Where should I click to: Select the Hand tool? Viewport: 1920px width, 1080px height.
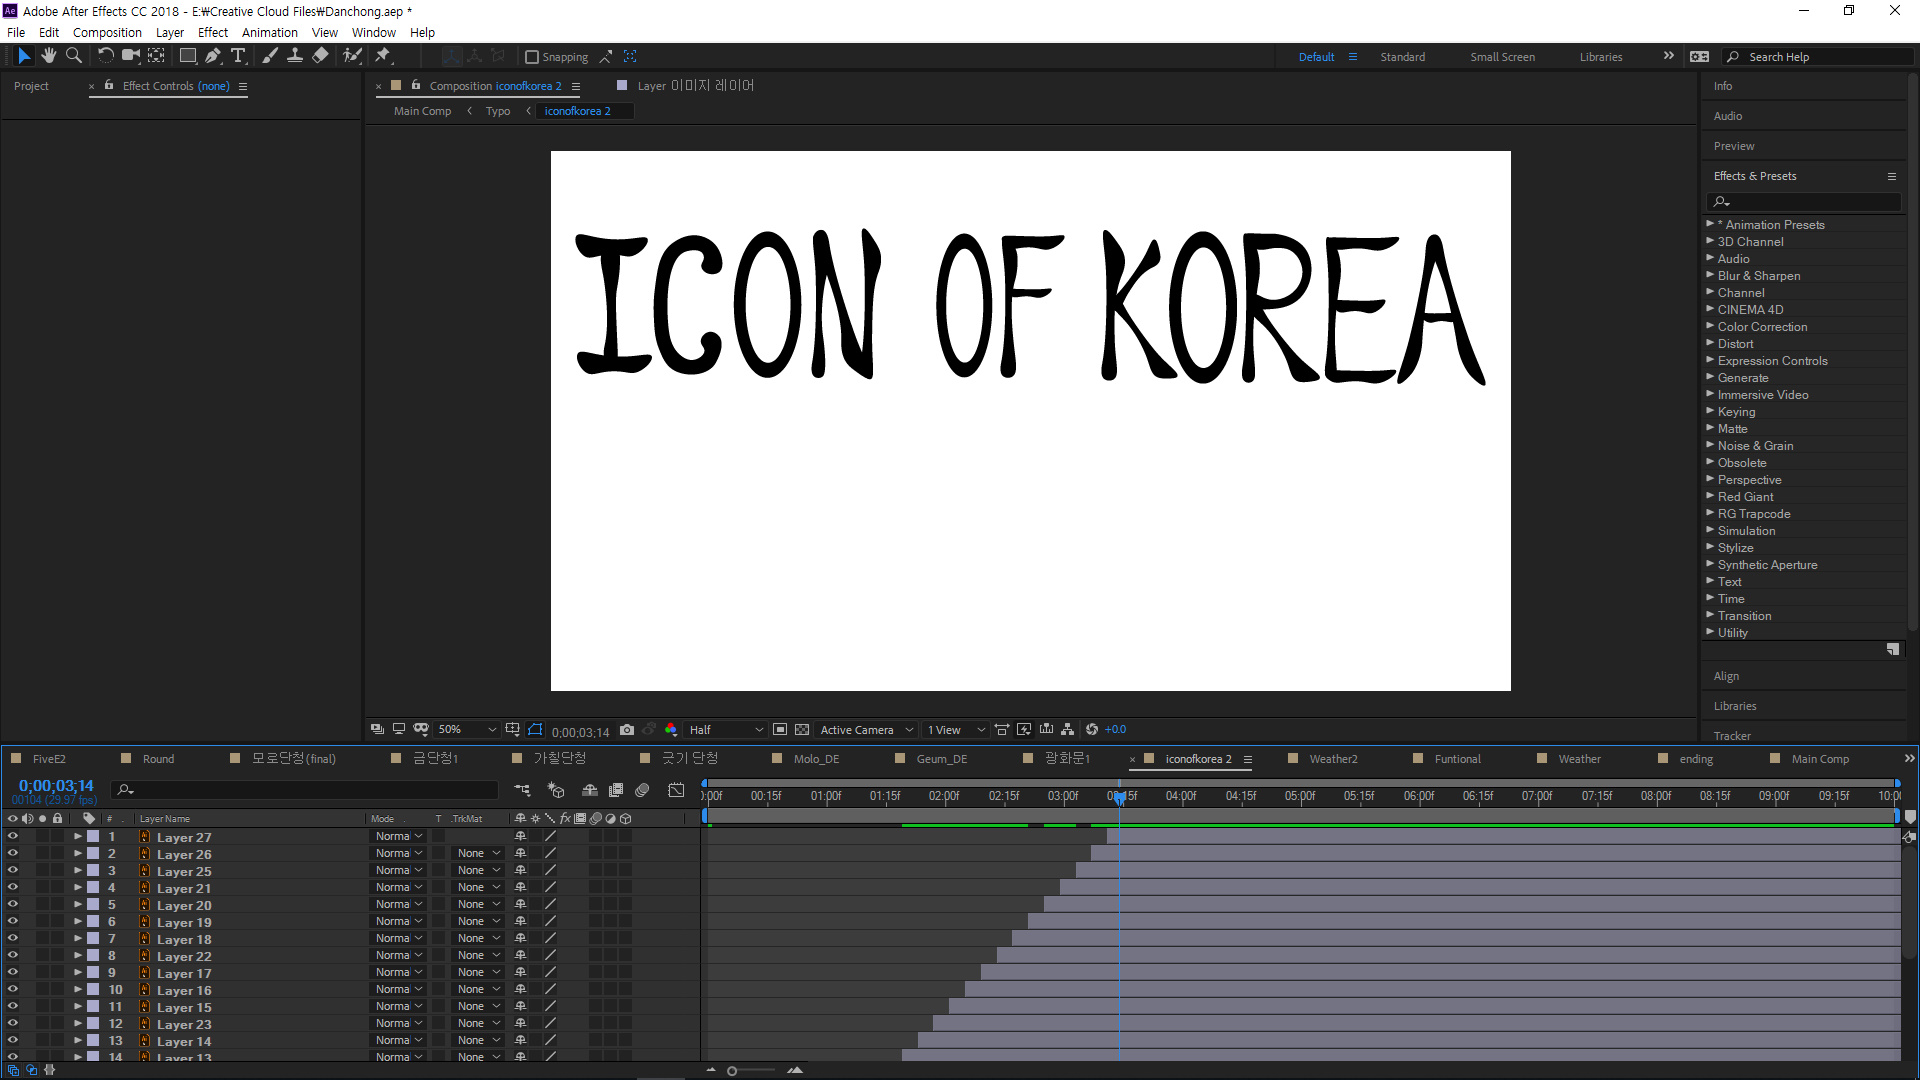(48, 56)
